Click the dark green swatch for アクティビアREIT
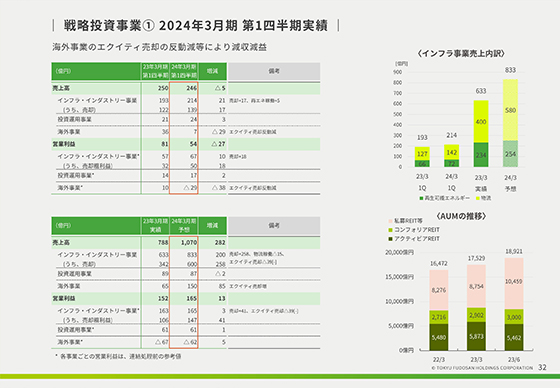This screenshot has height=388, width=560. tap(390, 239)
